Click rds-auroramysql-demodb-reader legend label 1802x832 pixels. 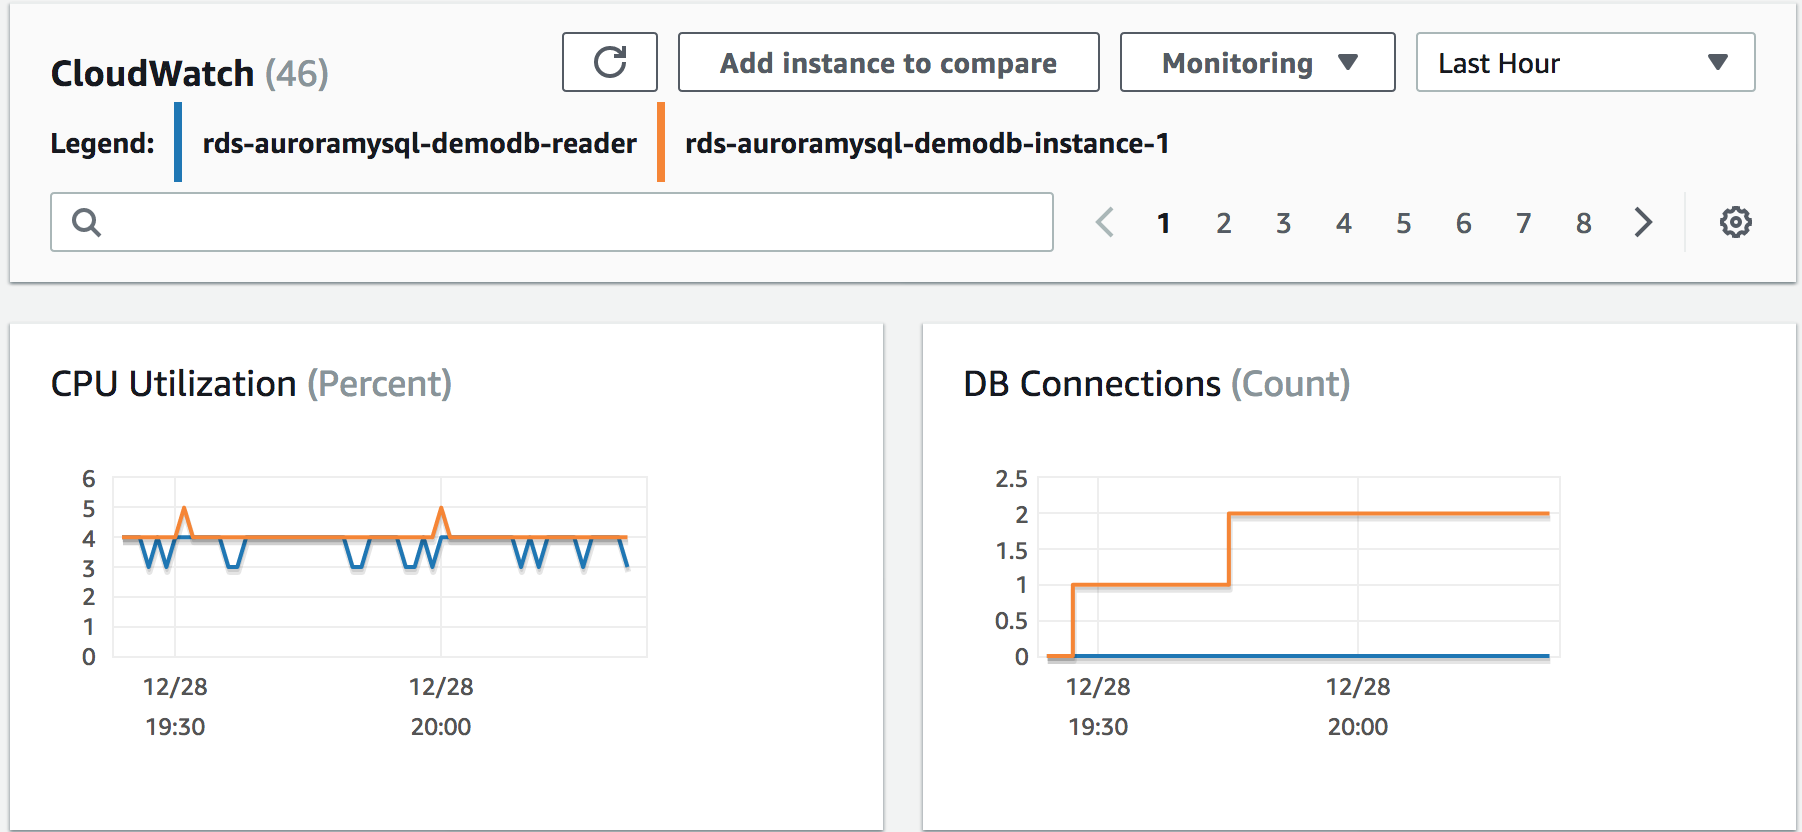pos(419,144)
